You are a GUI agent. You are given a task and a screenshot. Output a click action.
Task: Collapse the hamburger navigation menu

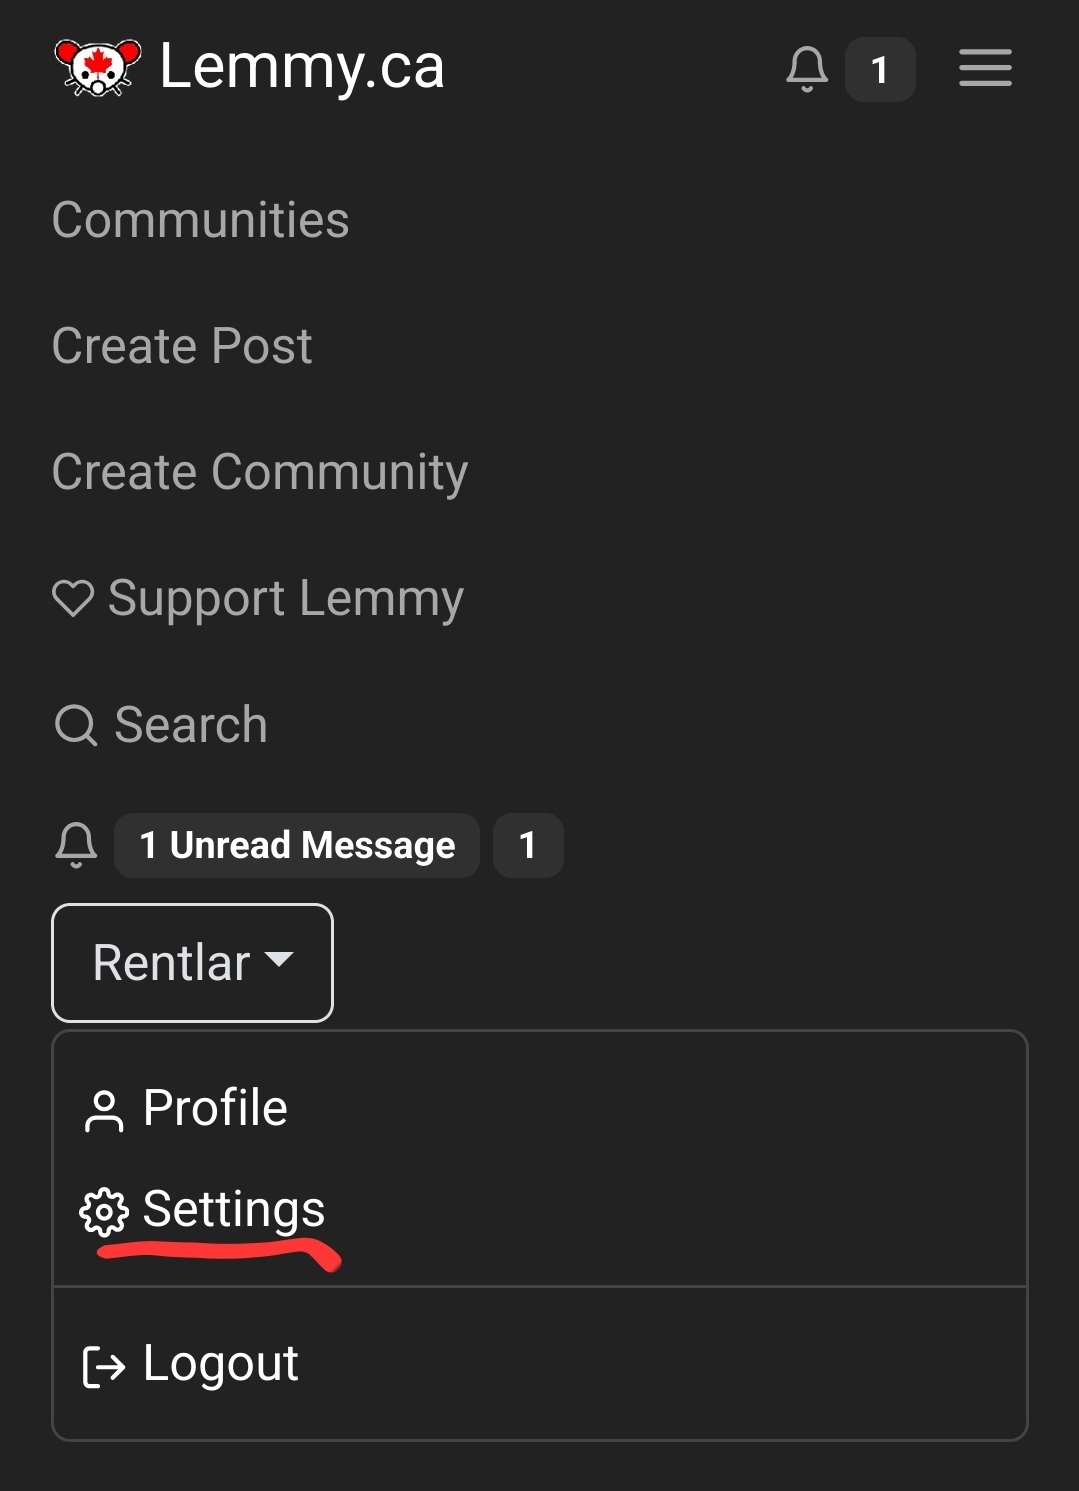click(x=985, y=68)
